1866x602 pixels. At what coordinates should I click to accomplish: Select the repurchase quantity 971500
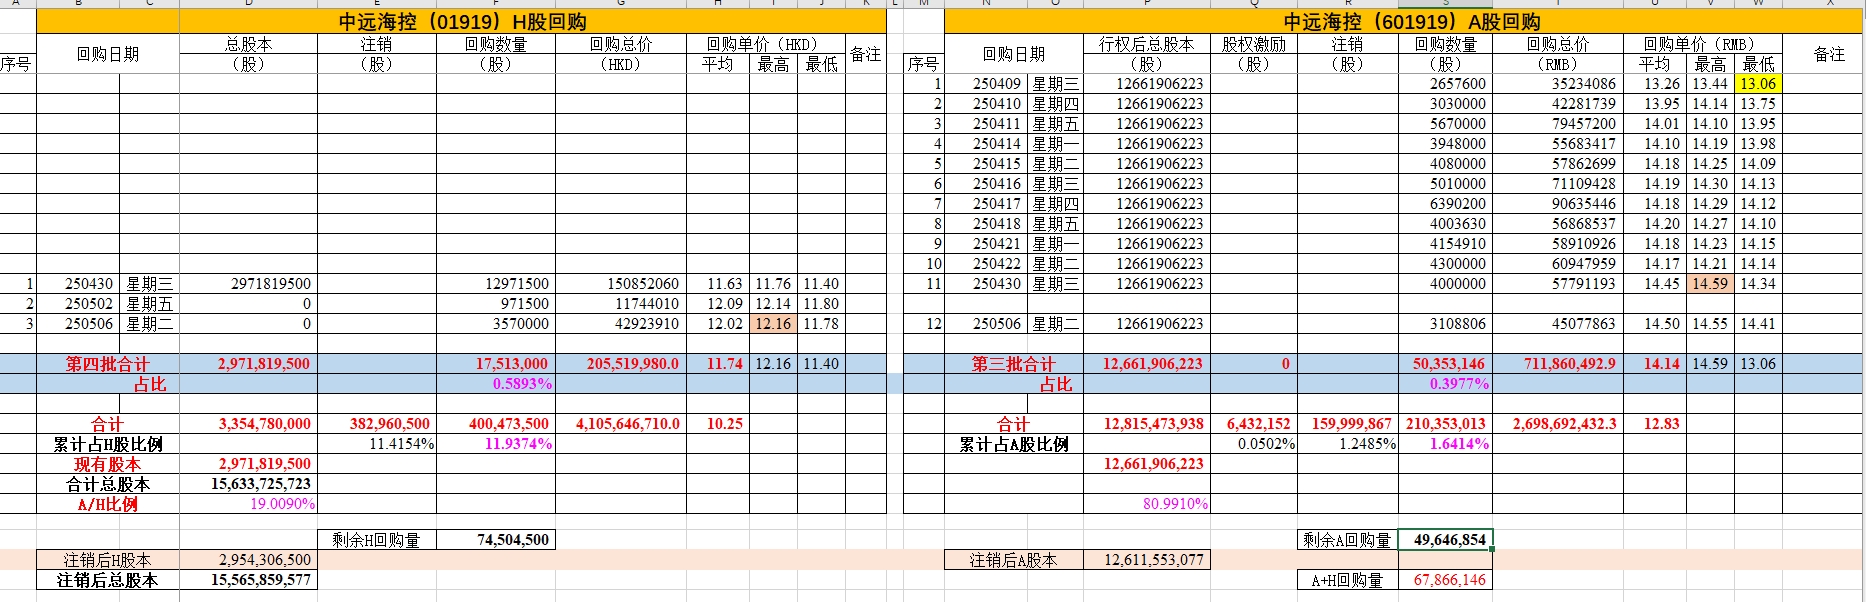[496, 304]
